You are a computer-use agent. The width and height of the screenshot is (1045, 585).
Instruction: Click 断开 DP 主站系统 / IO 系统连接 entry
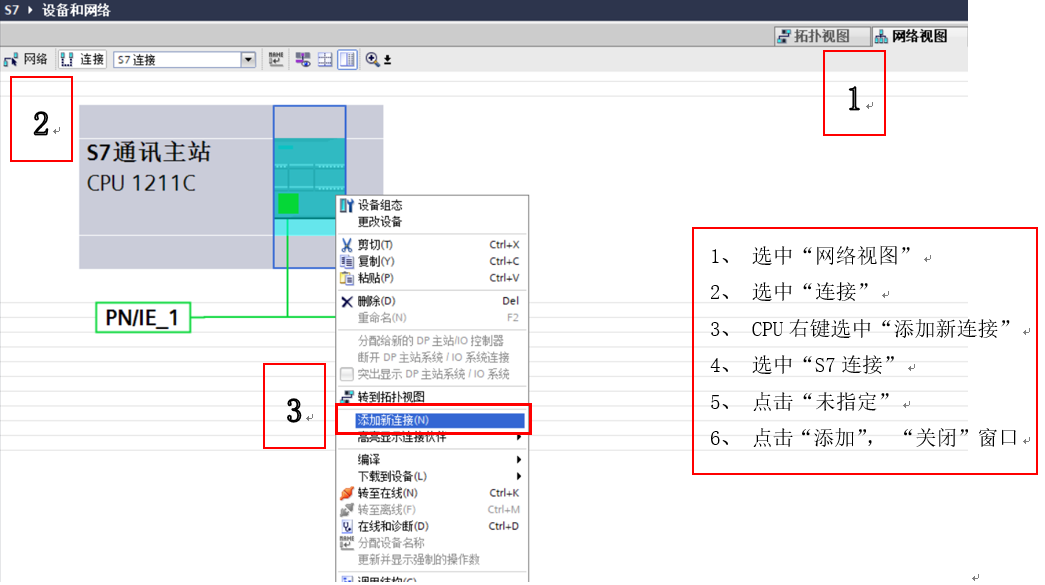click(x=433, y=357)
